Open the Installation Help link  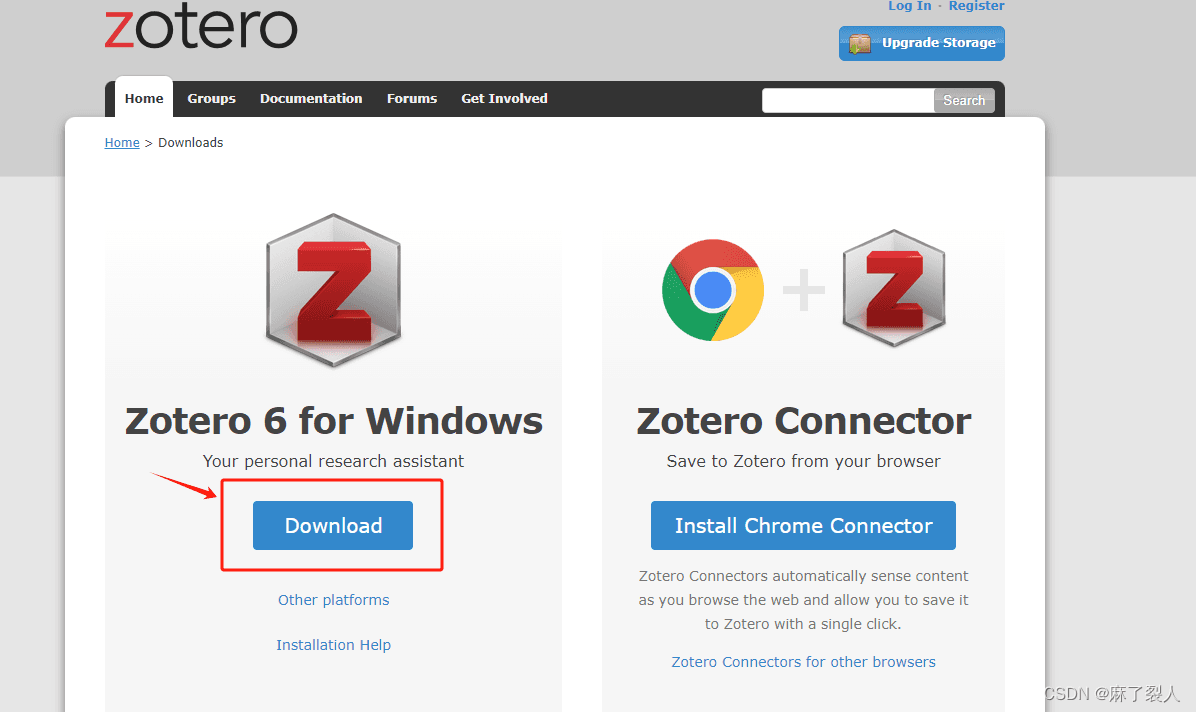(333, 645)
